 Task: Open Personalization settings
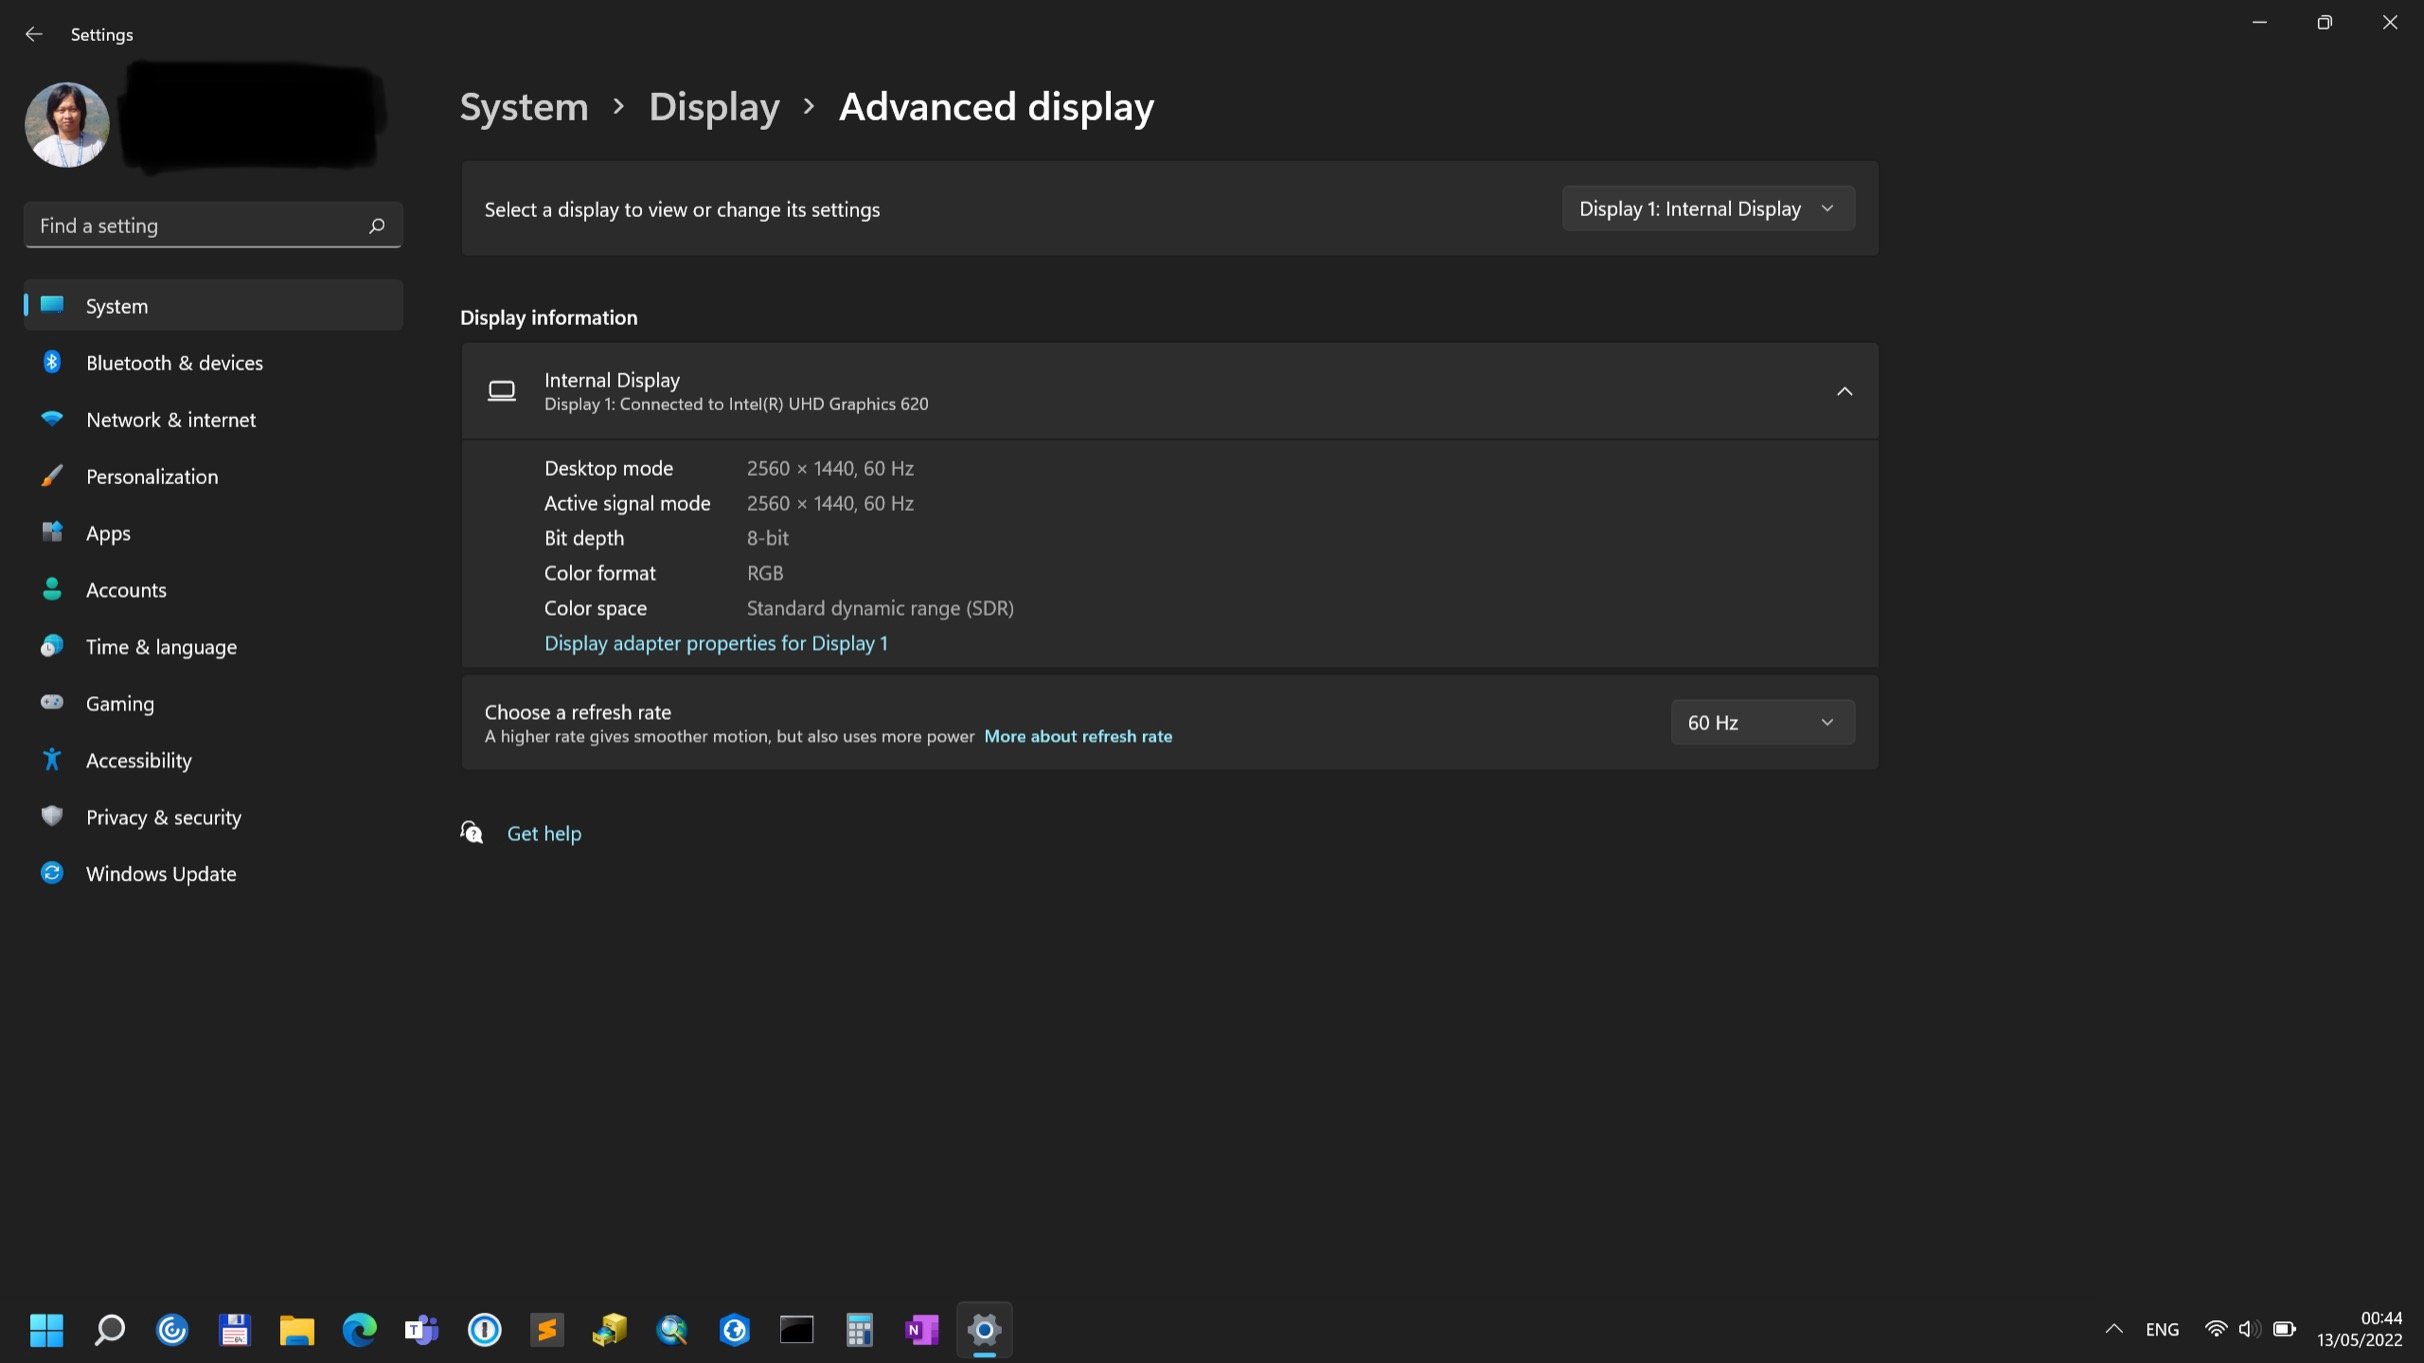point(213,476)
